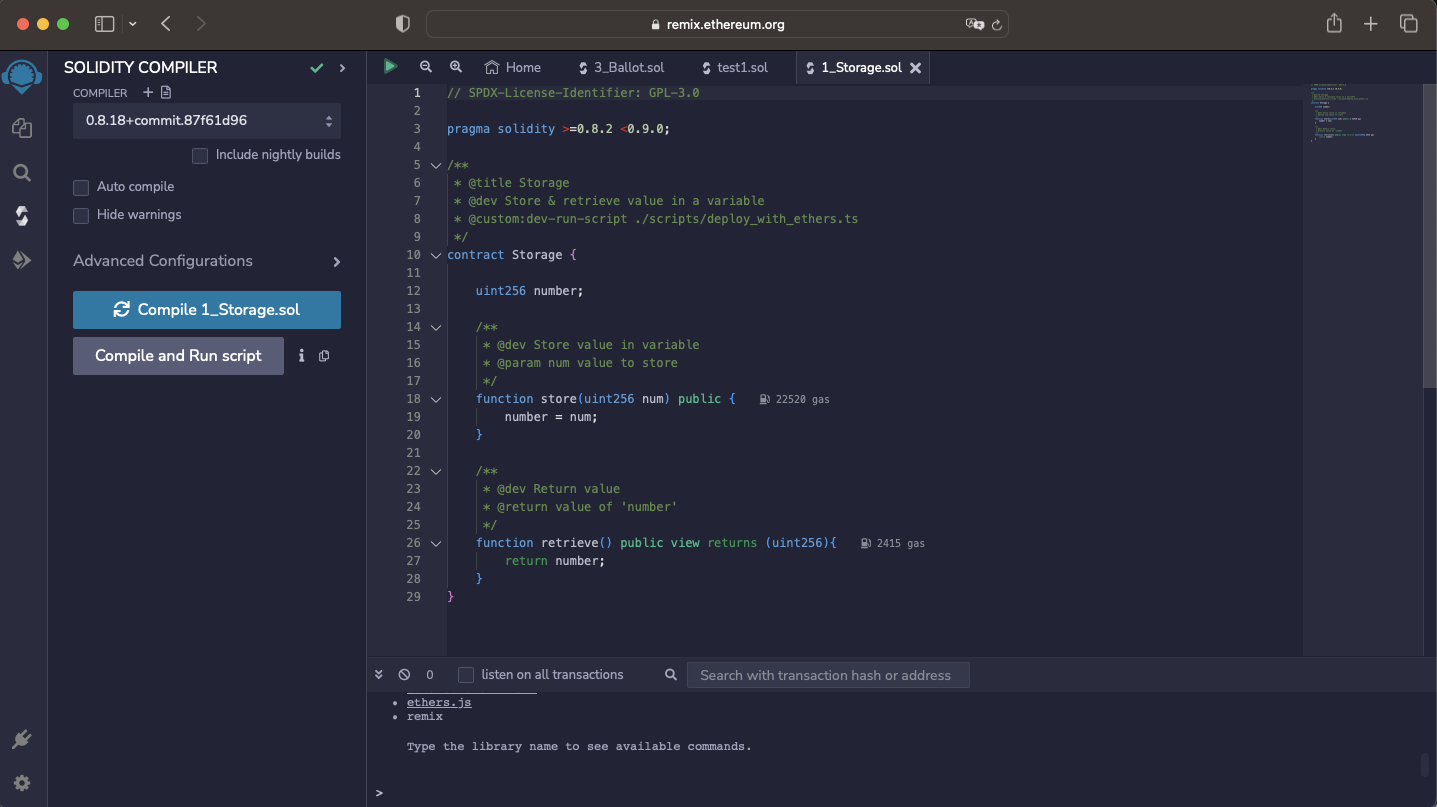Click the 'uint256 number;' code line
1437x807 pixels.
click(529, 291)
